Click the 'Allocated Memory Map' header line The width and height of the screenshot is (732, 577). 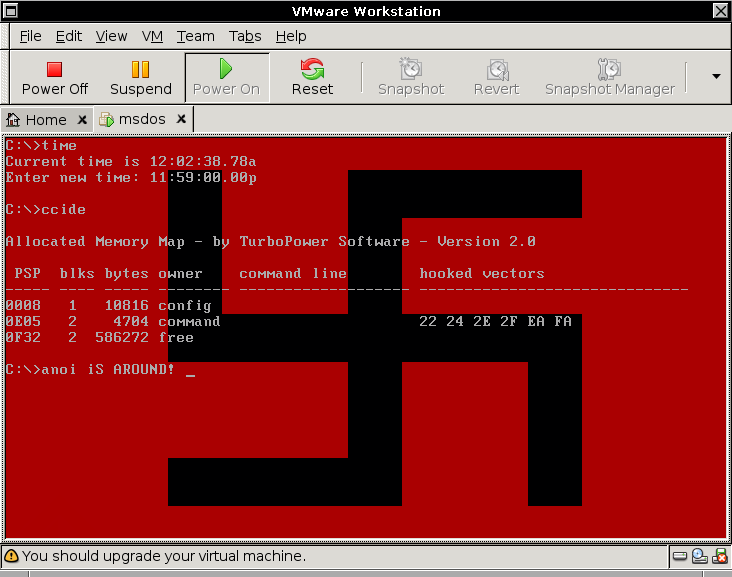pyautogui.click(x=270, y=241)
